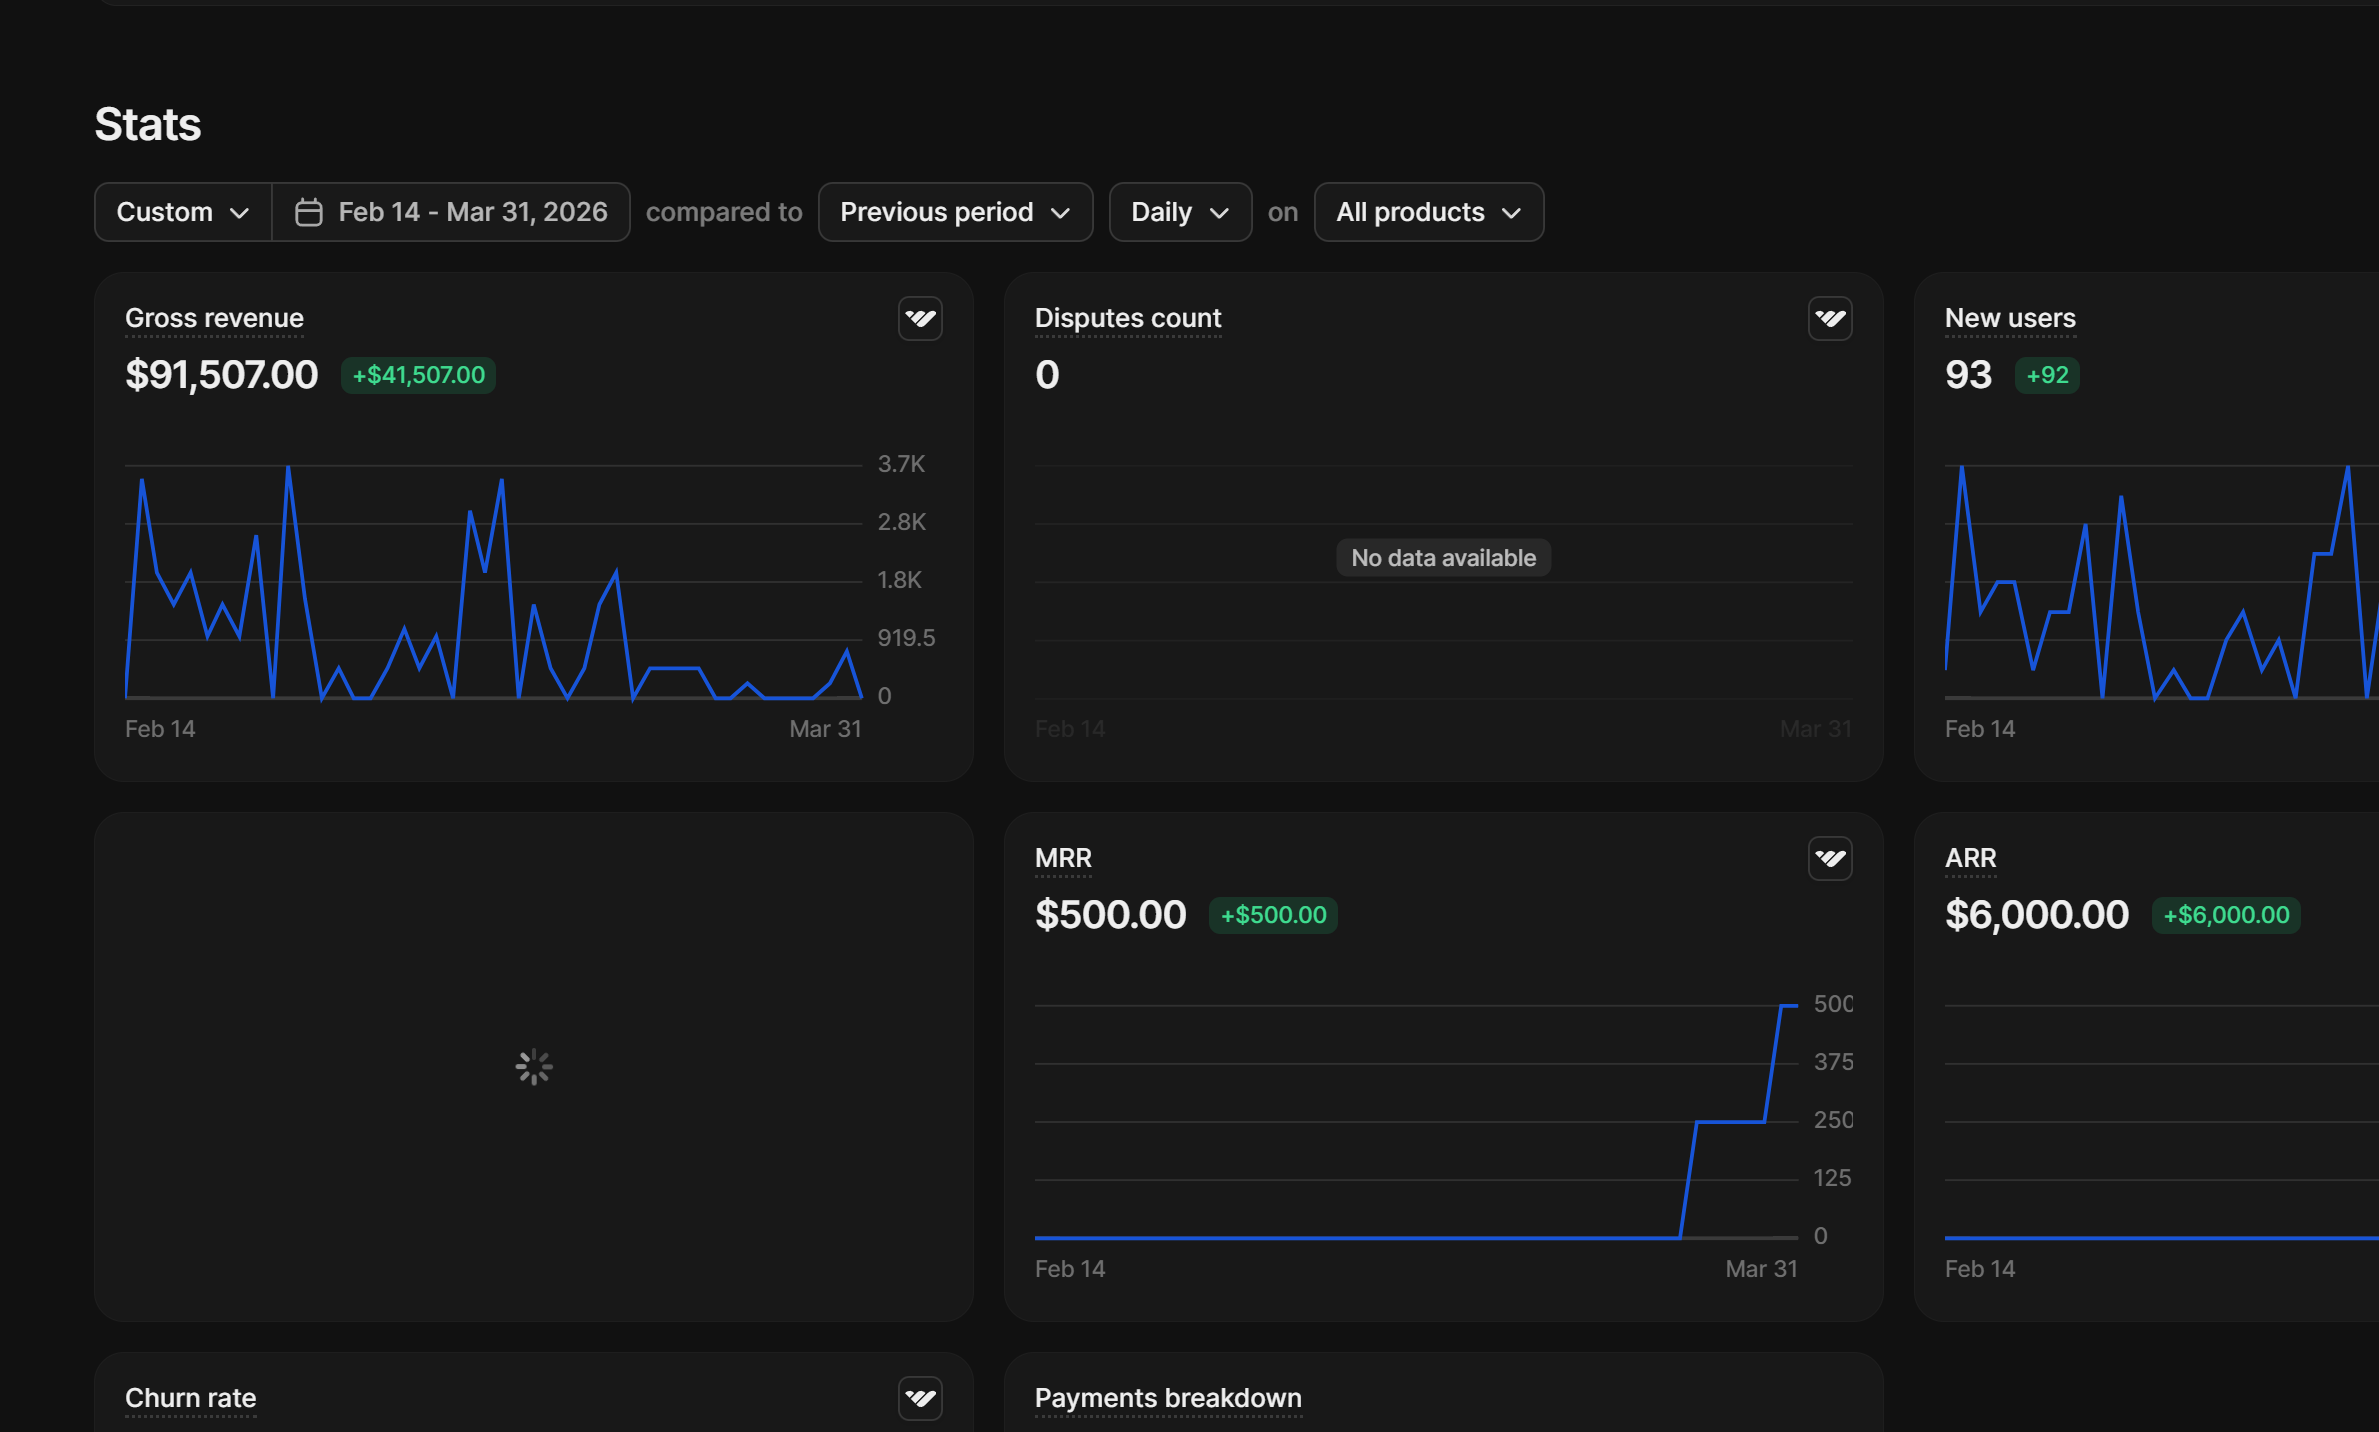Click the Payments breakdown card title
This screenshot has height=1432, width=2379.
coord(1168,1398)
